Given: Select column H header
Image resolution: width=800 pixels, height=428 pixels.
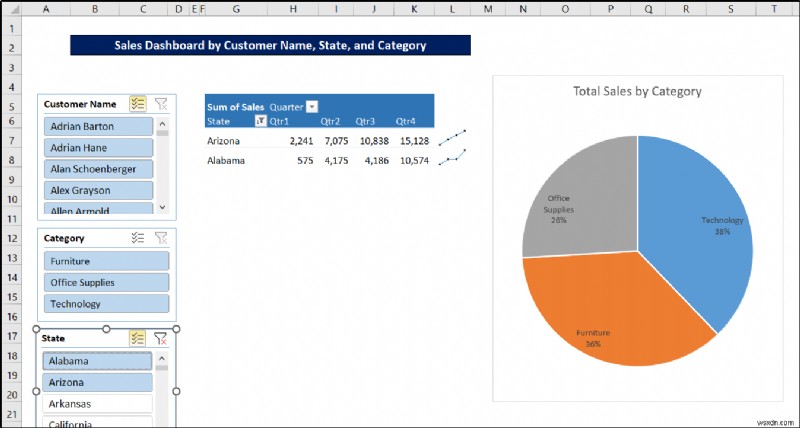Looking at the screenshot, I should coord(292,8).
